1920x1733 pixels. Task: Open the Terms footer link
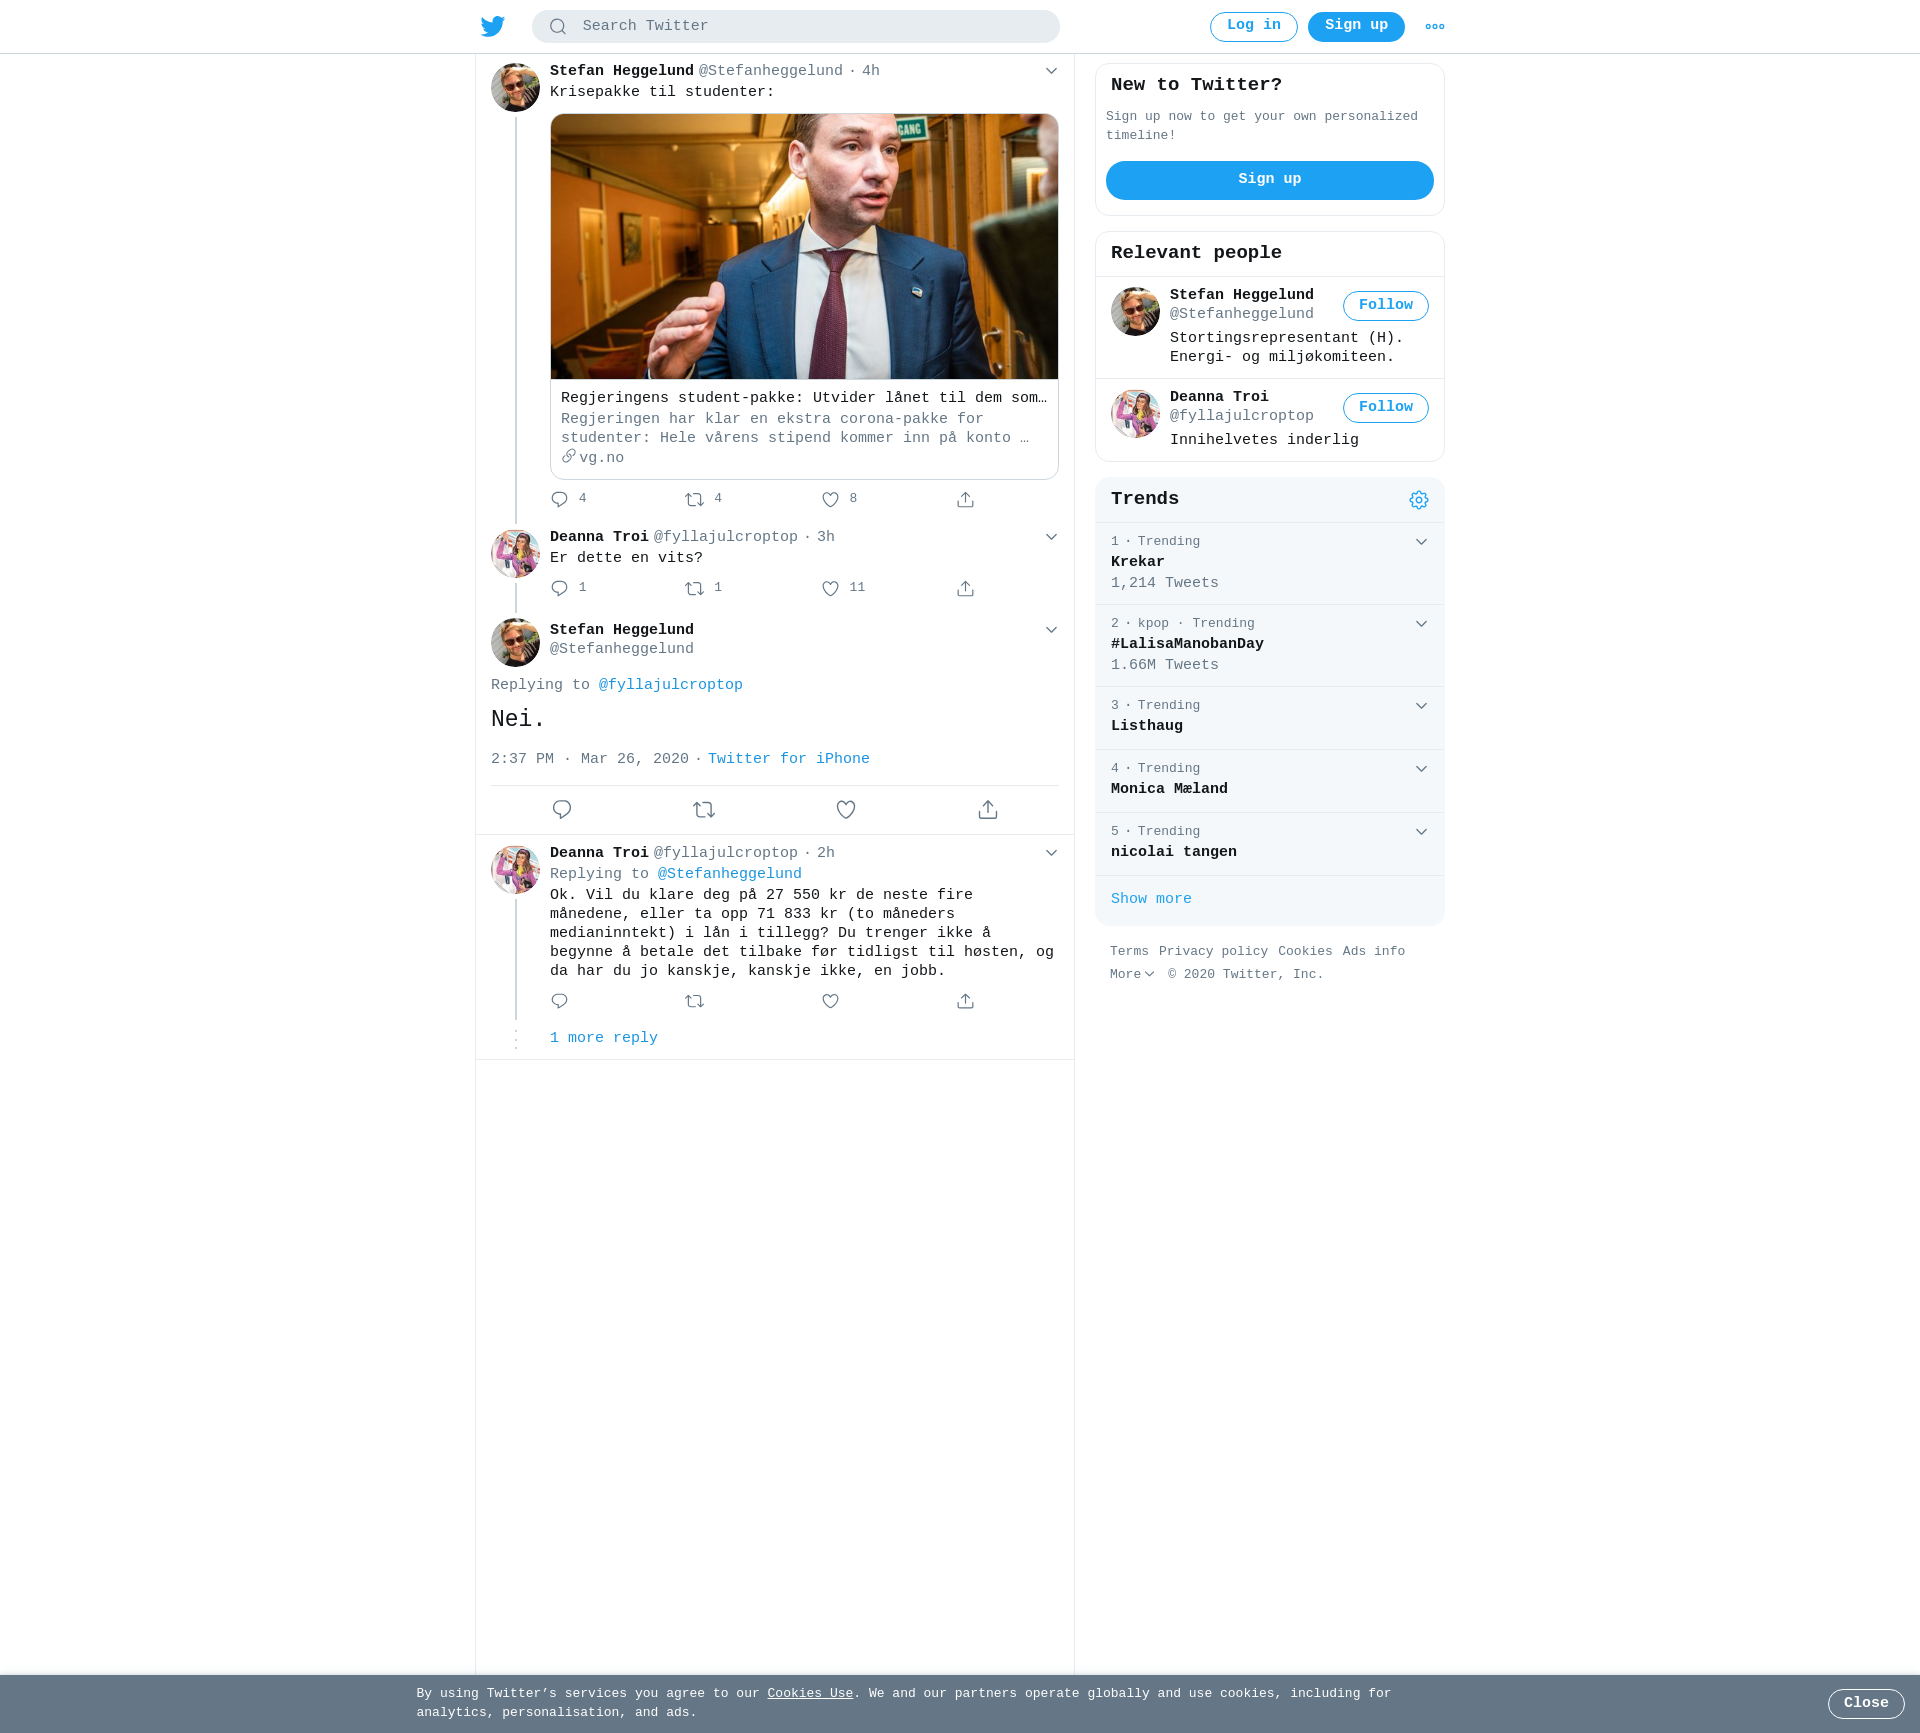(x=1129, y=951)
